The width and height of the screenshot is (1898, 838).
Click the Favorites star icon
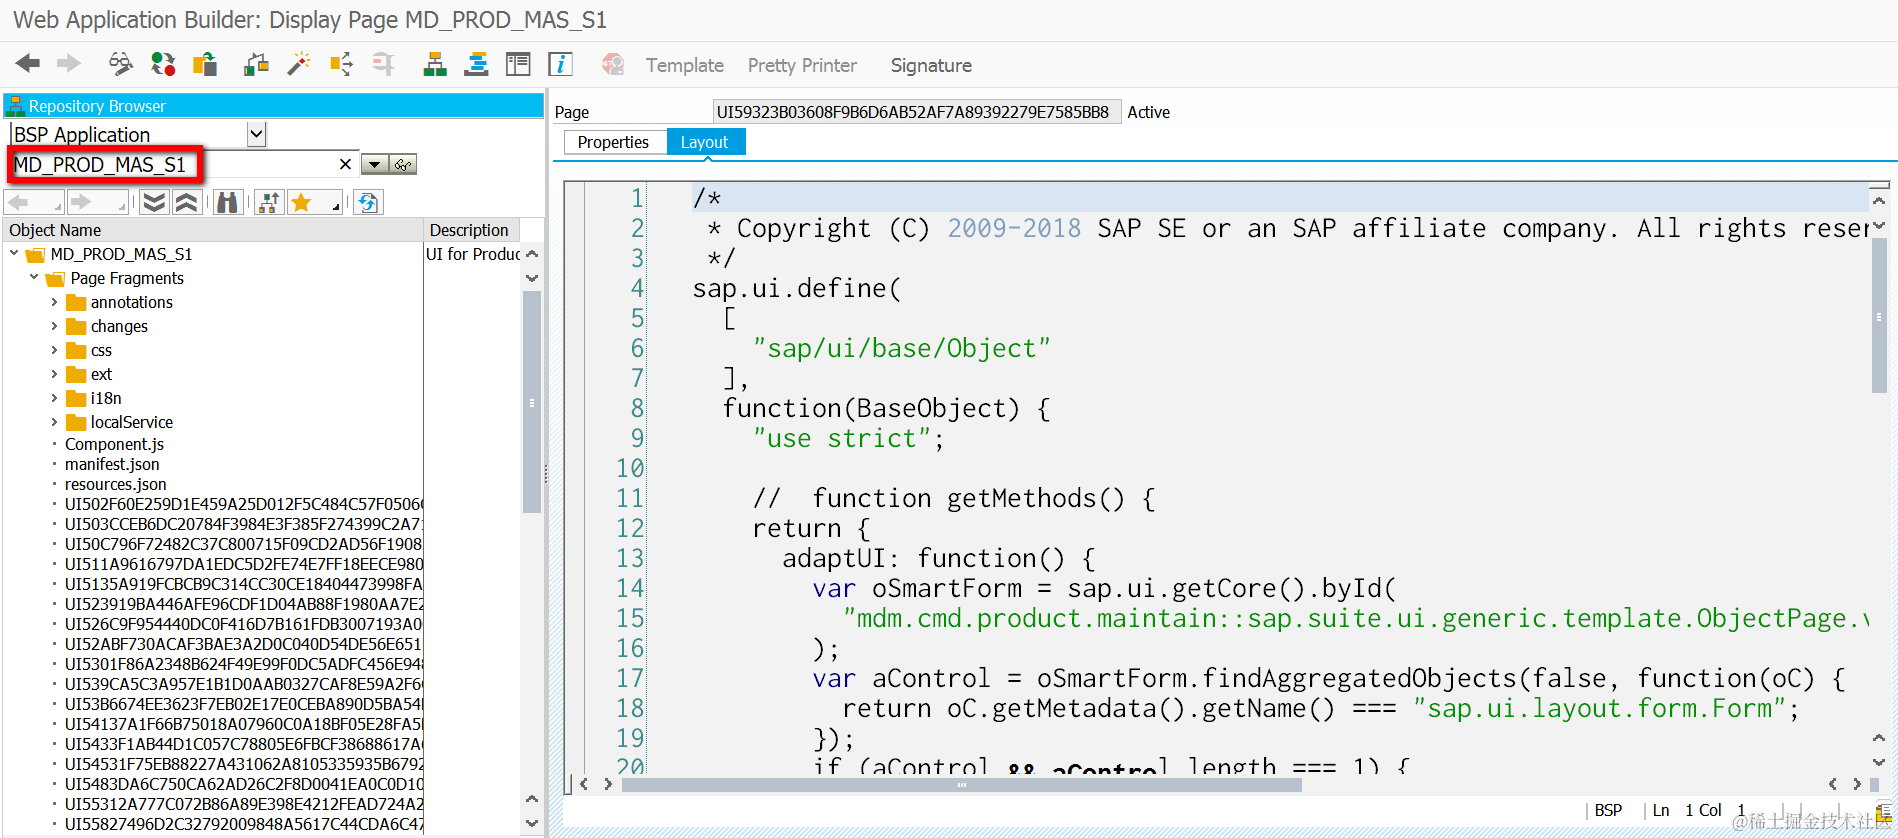tap(300, 203)
